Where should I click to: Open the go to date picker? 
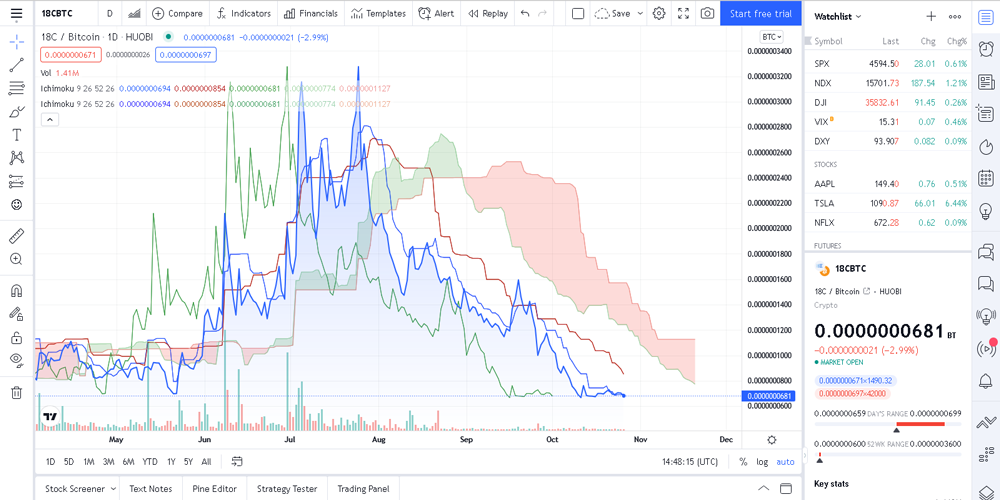(x=237, y=461)
